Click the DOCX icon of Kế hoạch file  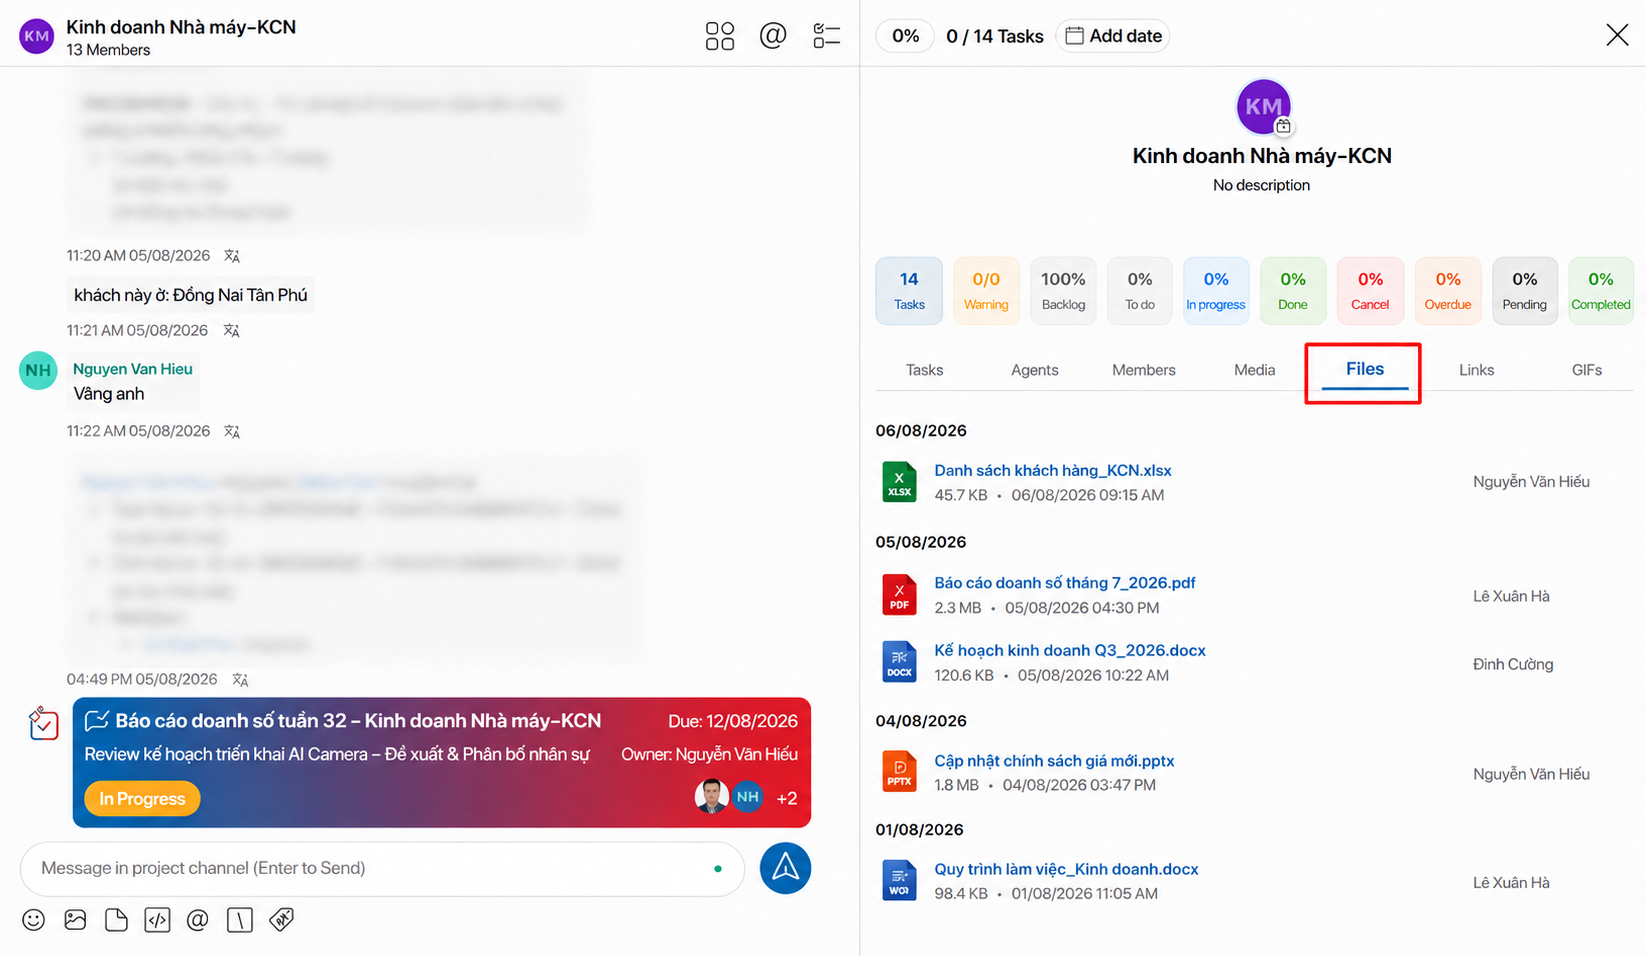click(899, 662)
